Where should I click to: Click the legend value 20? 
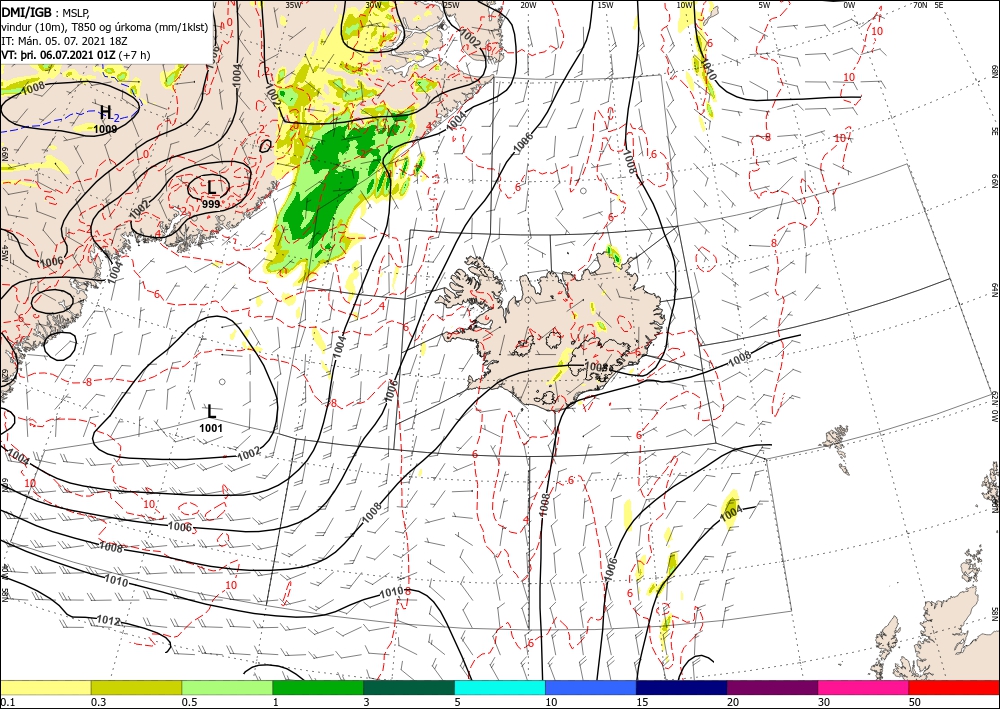(733, 702)
